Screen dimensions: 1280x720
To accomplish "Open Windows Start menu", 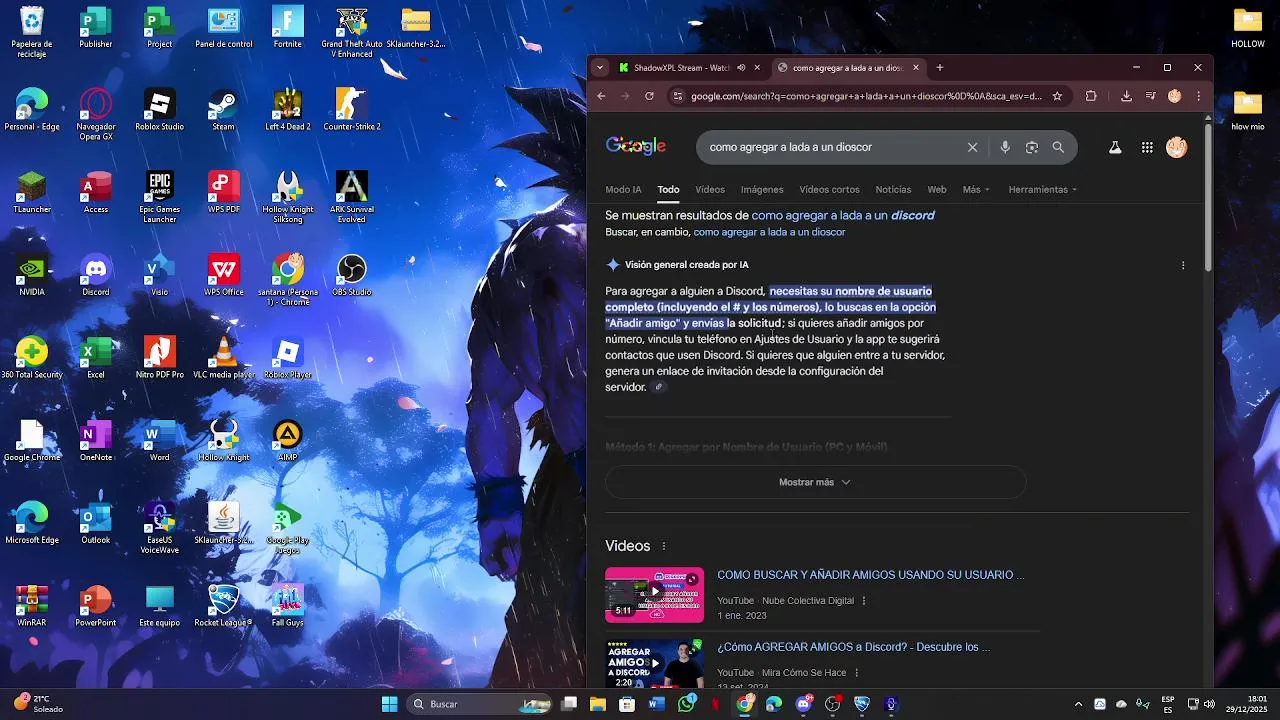I will coord(389,704).
